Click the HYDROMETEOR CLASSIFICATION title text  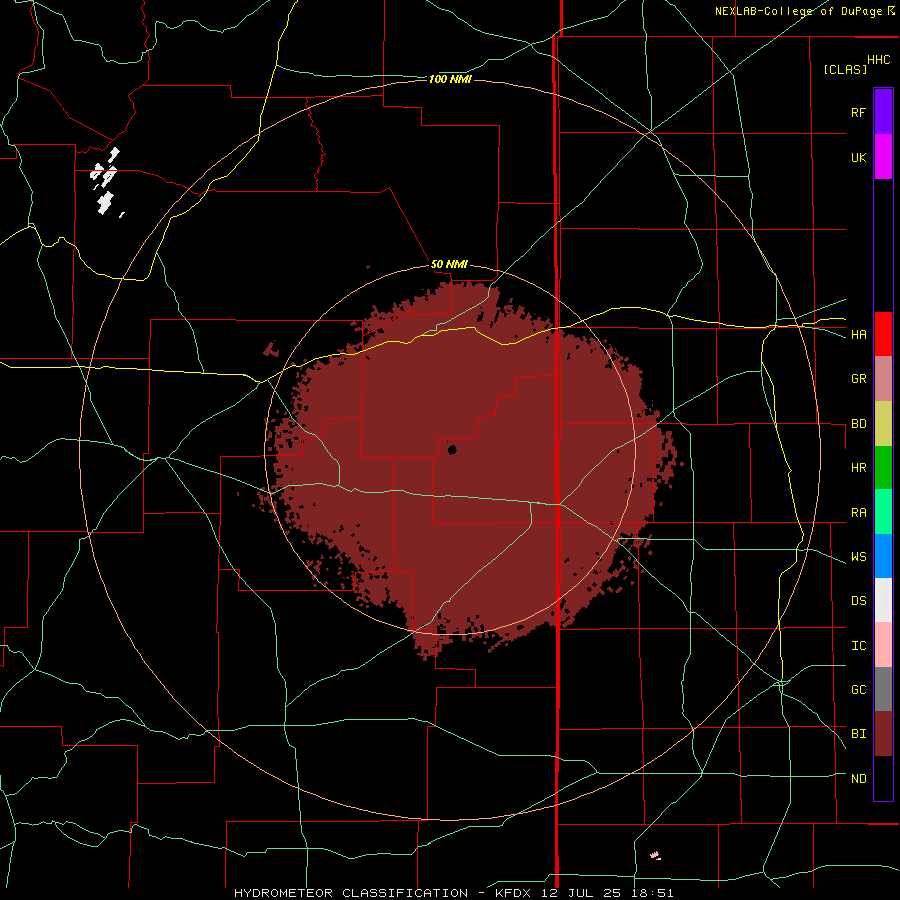(x=351, y=893)
